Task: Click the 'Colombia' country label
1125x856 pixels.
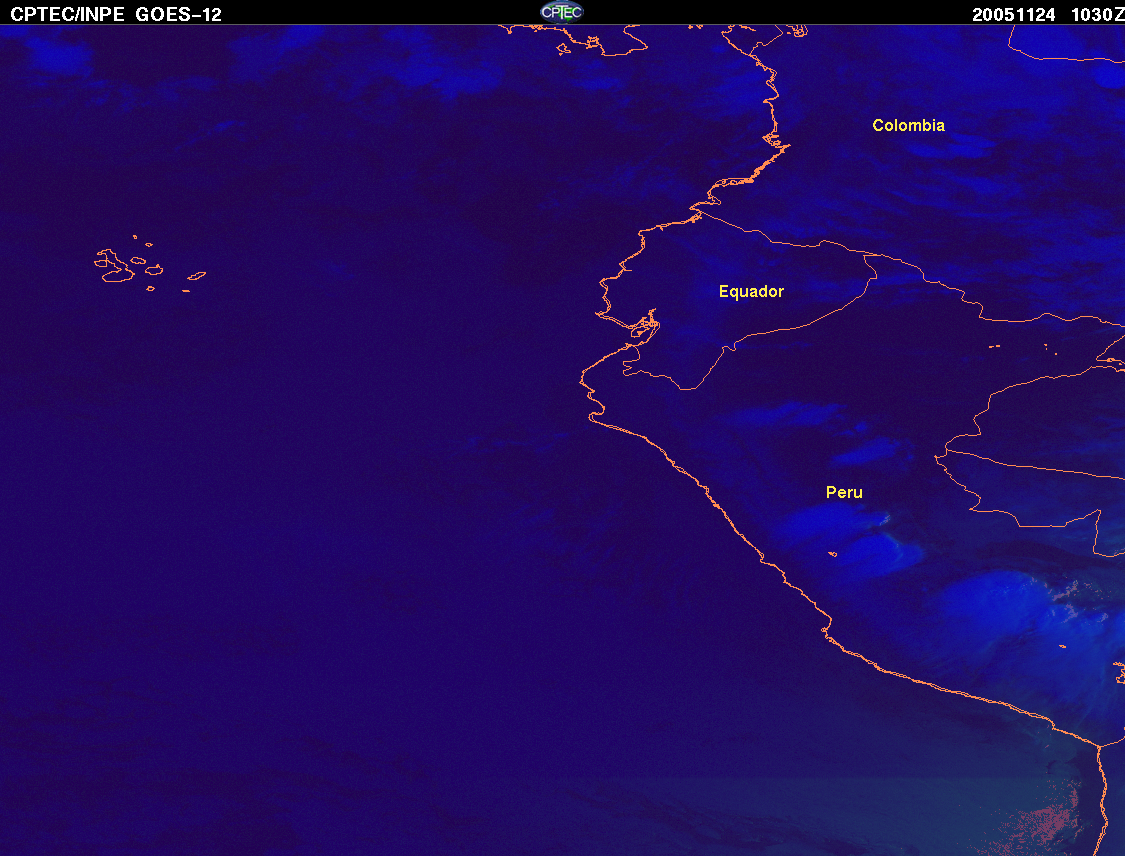Action: tap(908, 126)
